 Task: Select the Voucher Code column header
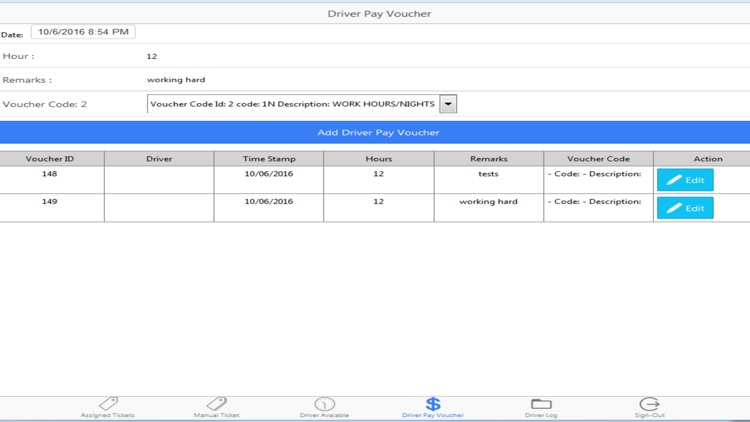click(598, 159)
